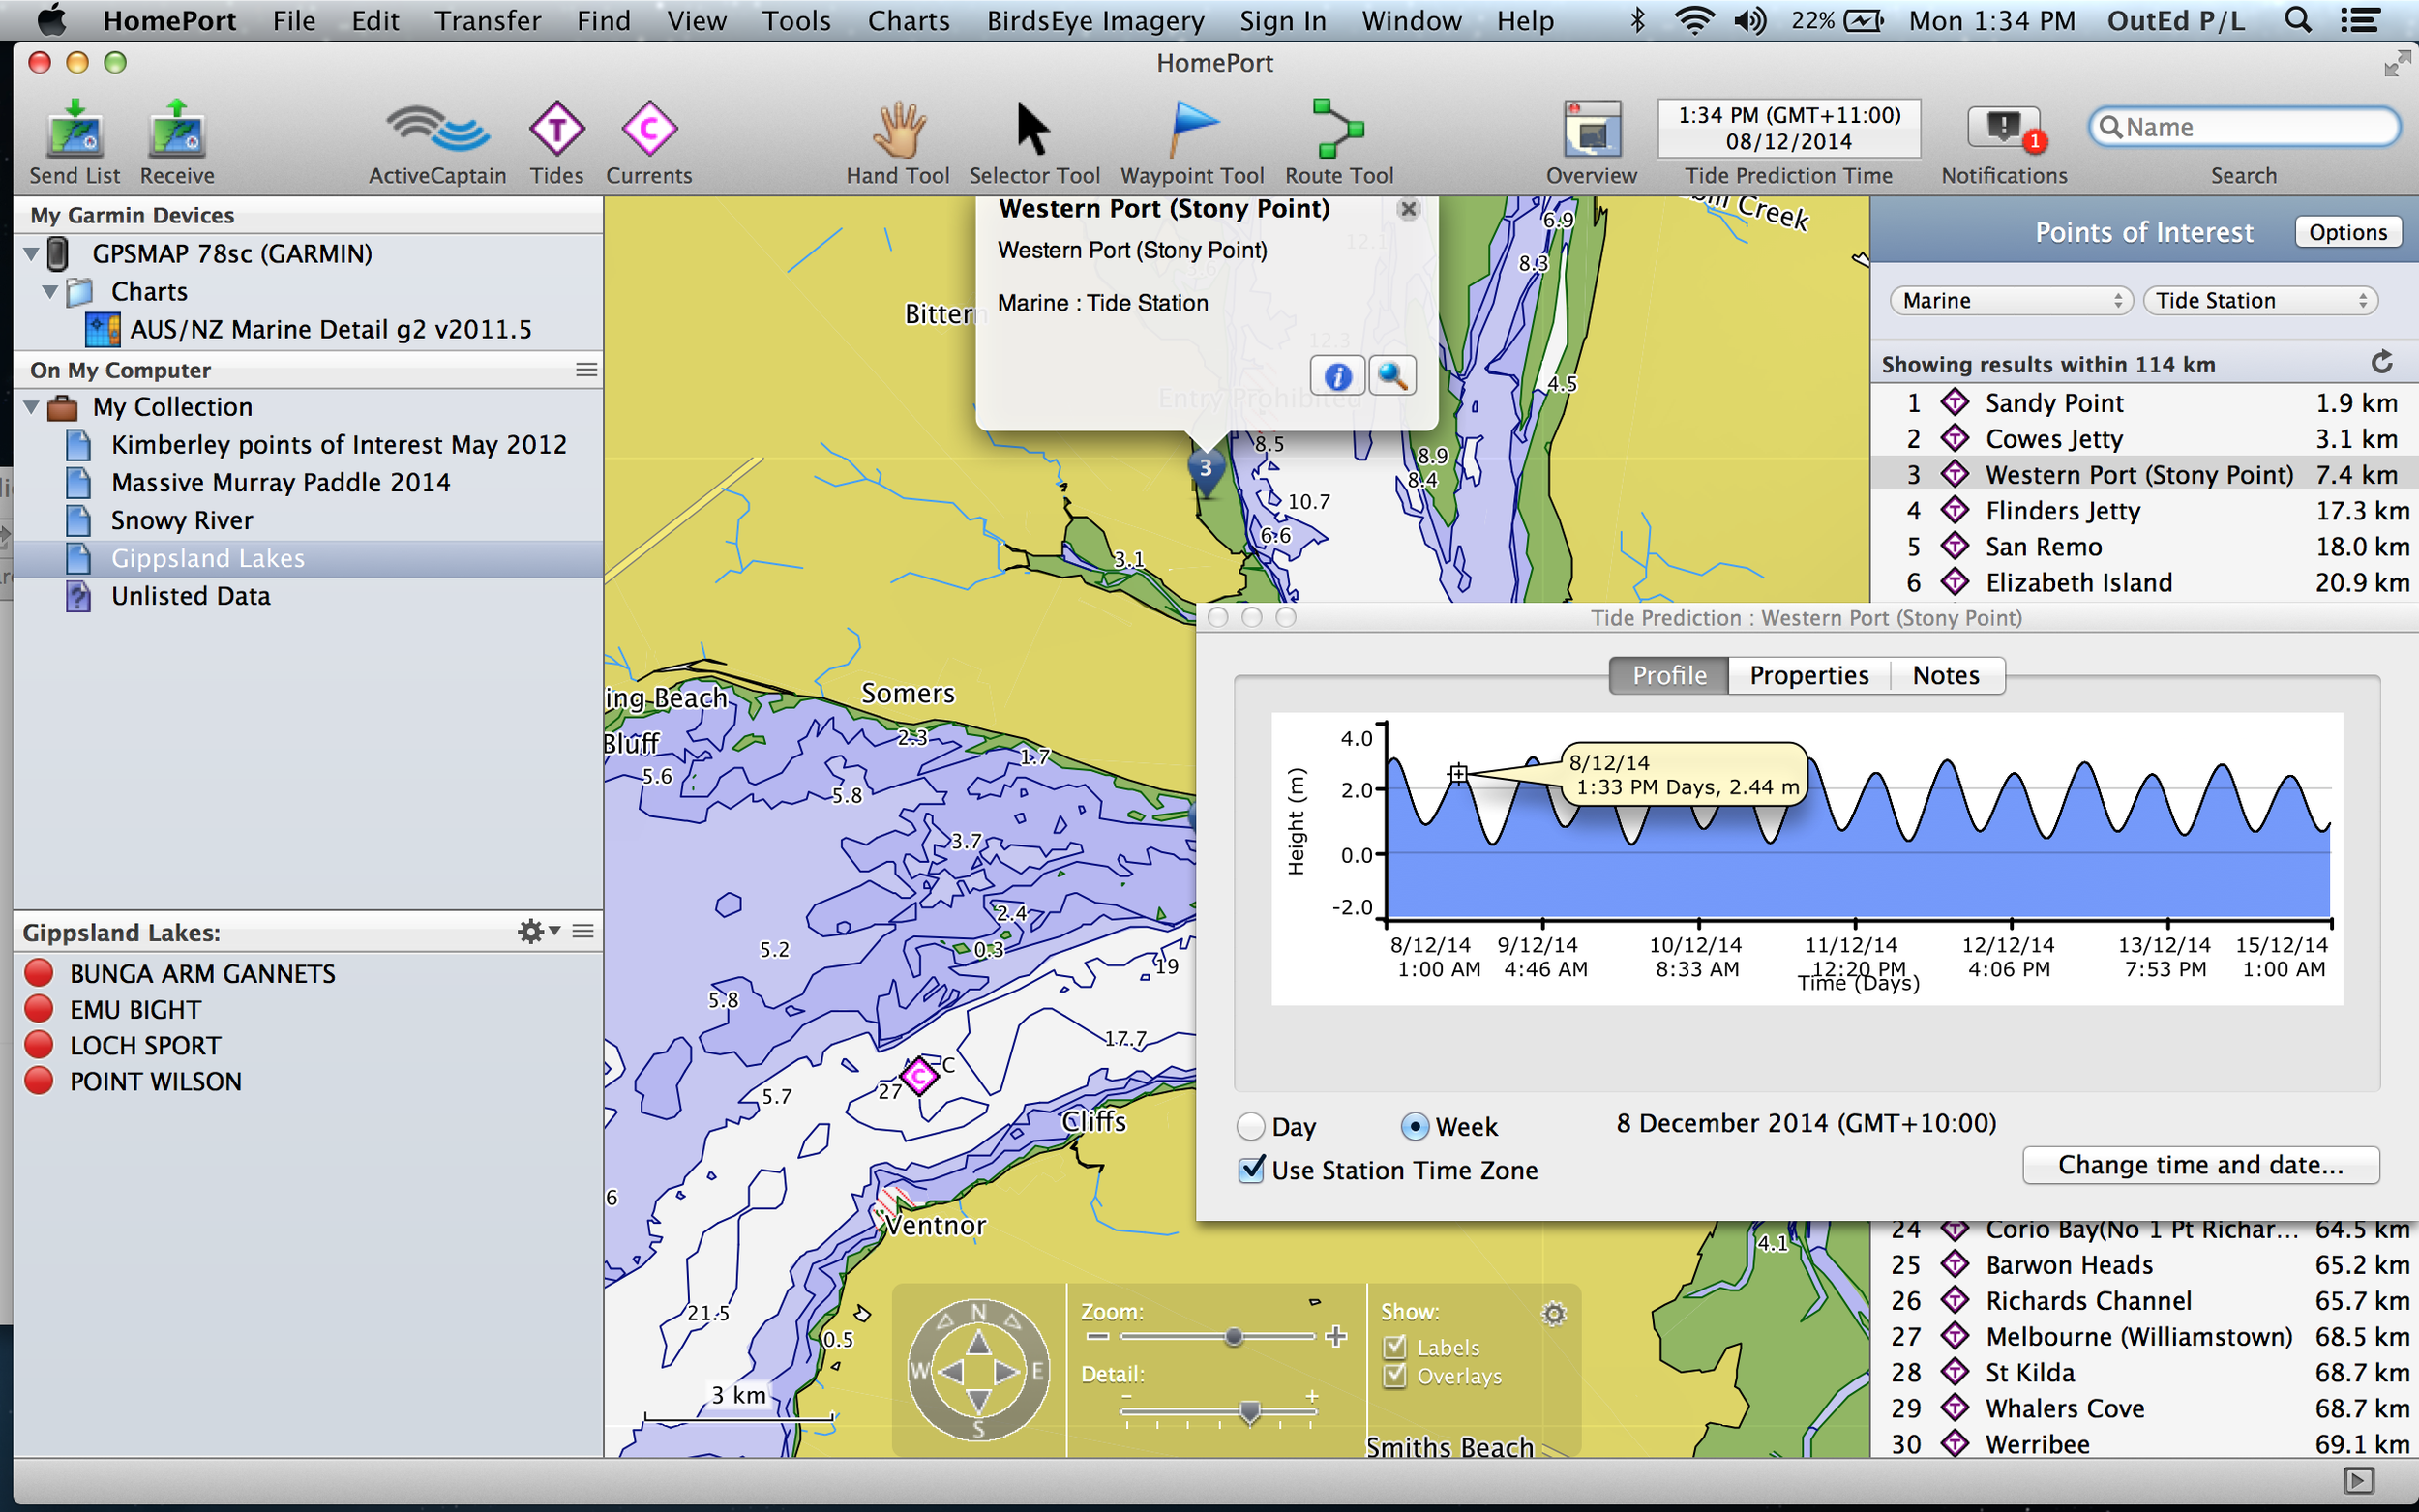Click the Send List toolbar icon
The width and height of the screenshot is (2419, 1512).
point(75,129)
